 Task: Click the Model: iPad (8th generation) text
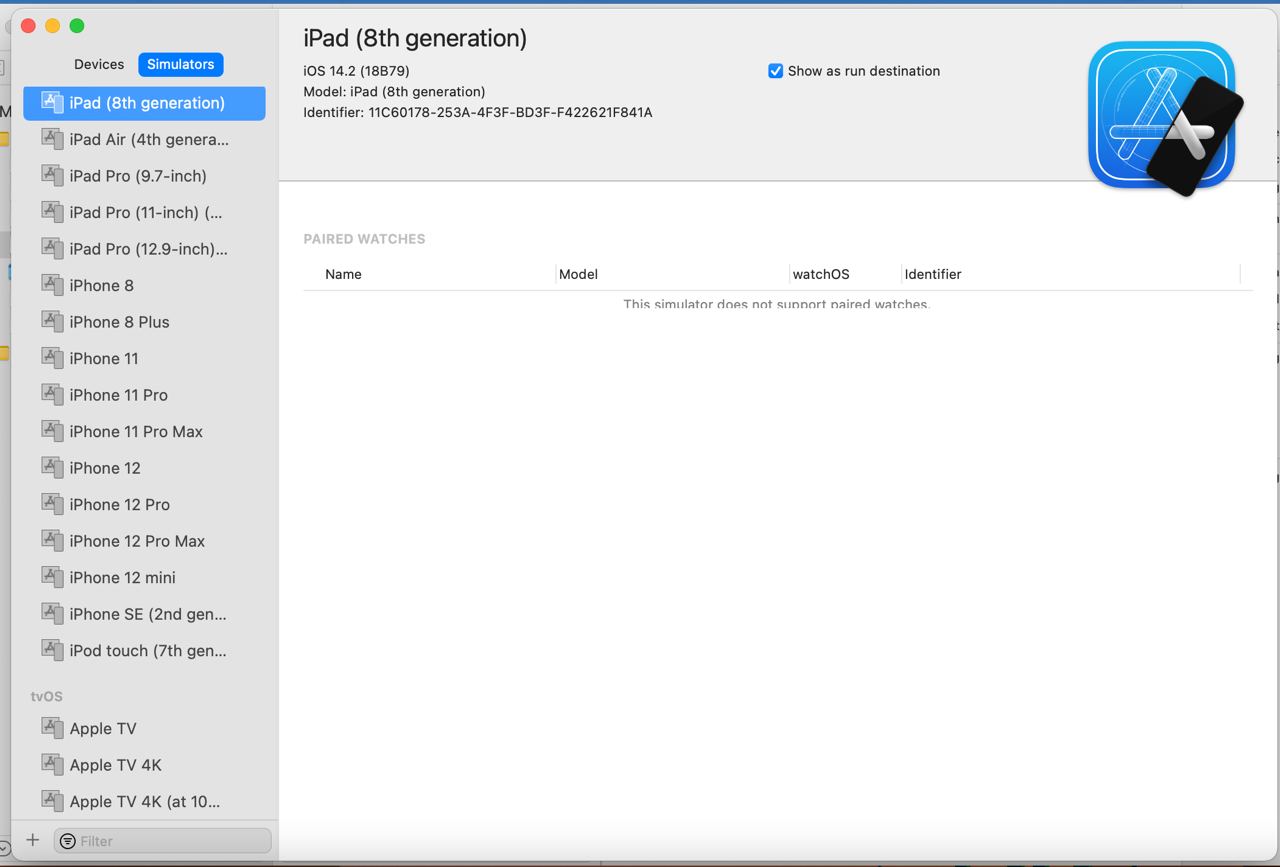[x=394, y=91]
